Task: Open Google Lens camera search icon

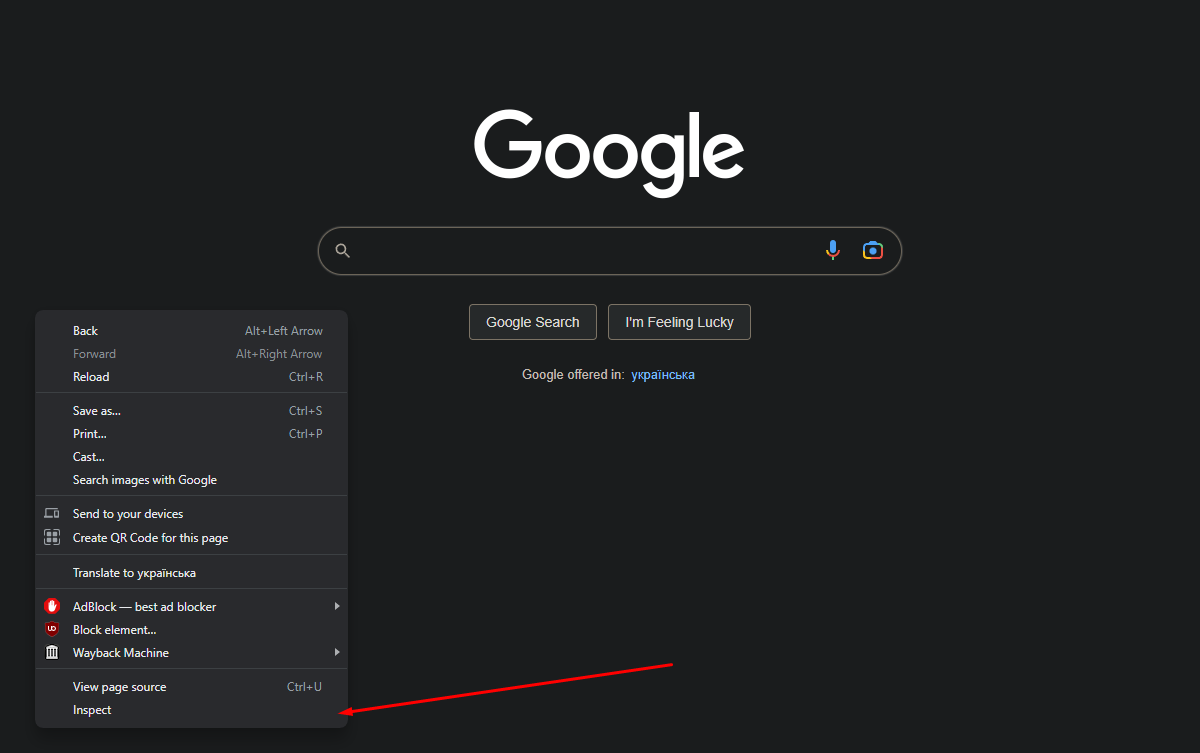Action: (x=873, y=250)
